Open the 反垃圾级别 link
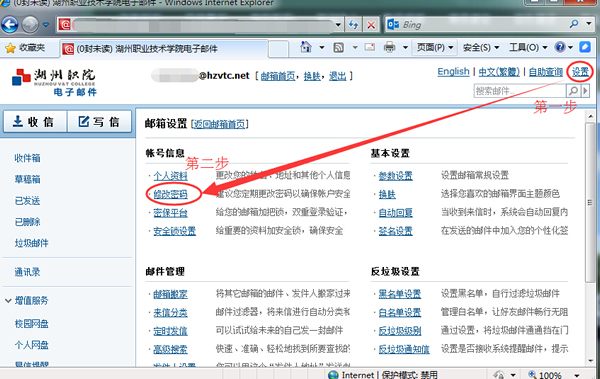The image size is (600, 379). tap(399, 331)
